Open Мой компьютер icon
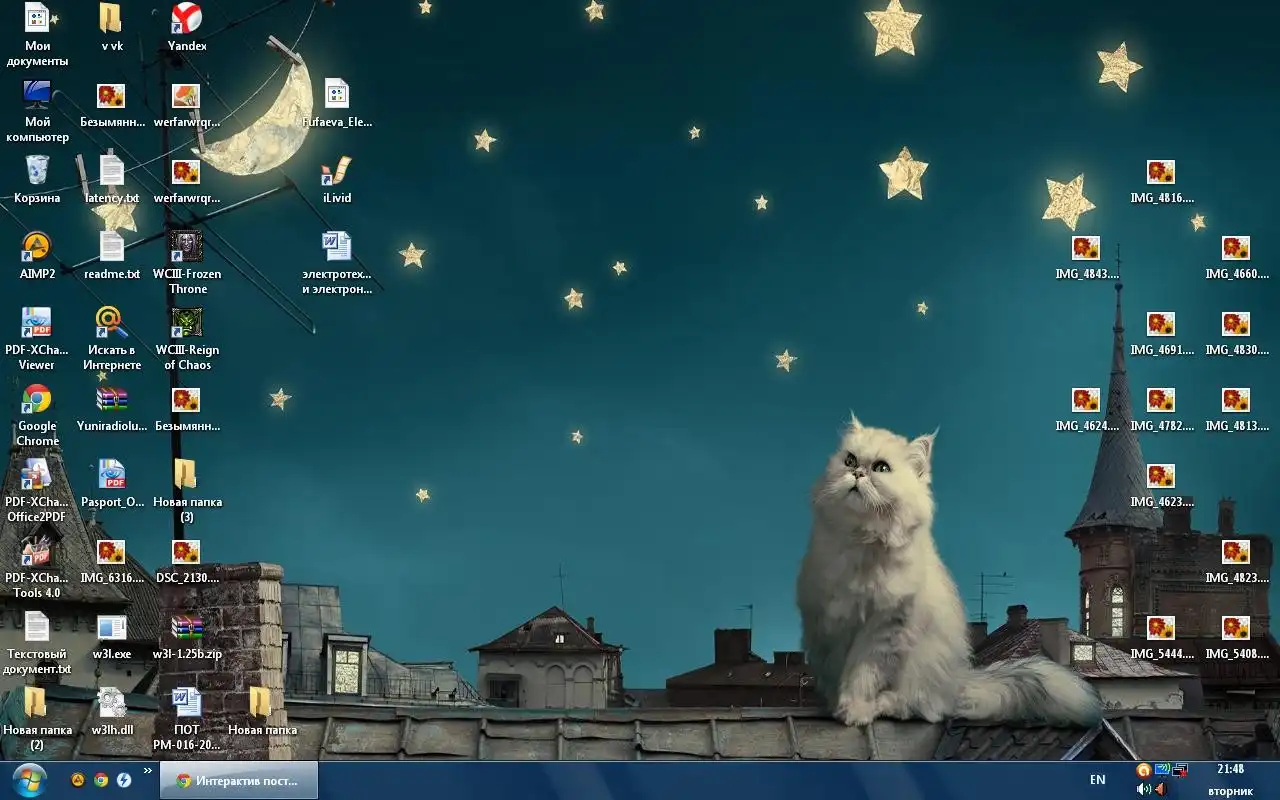Screen dimensions: 1280x800 (37, 96)
